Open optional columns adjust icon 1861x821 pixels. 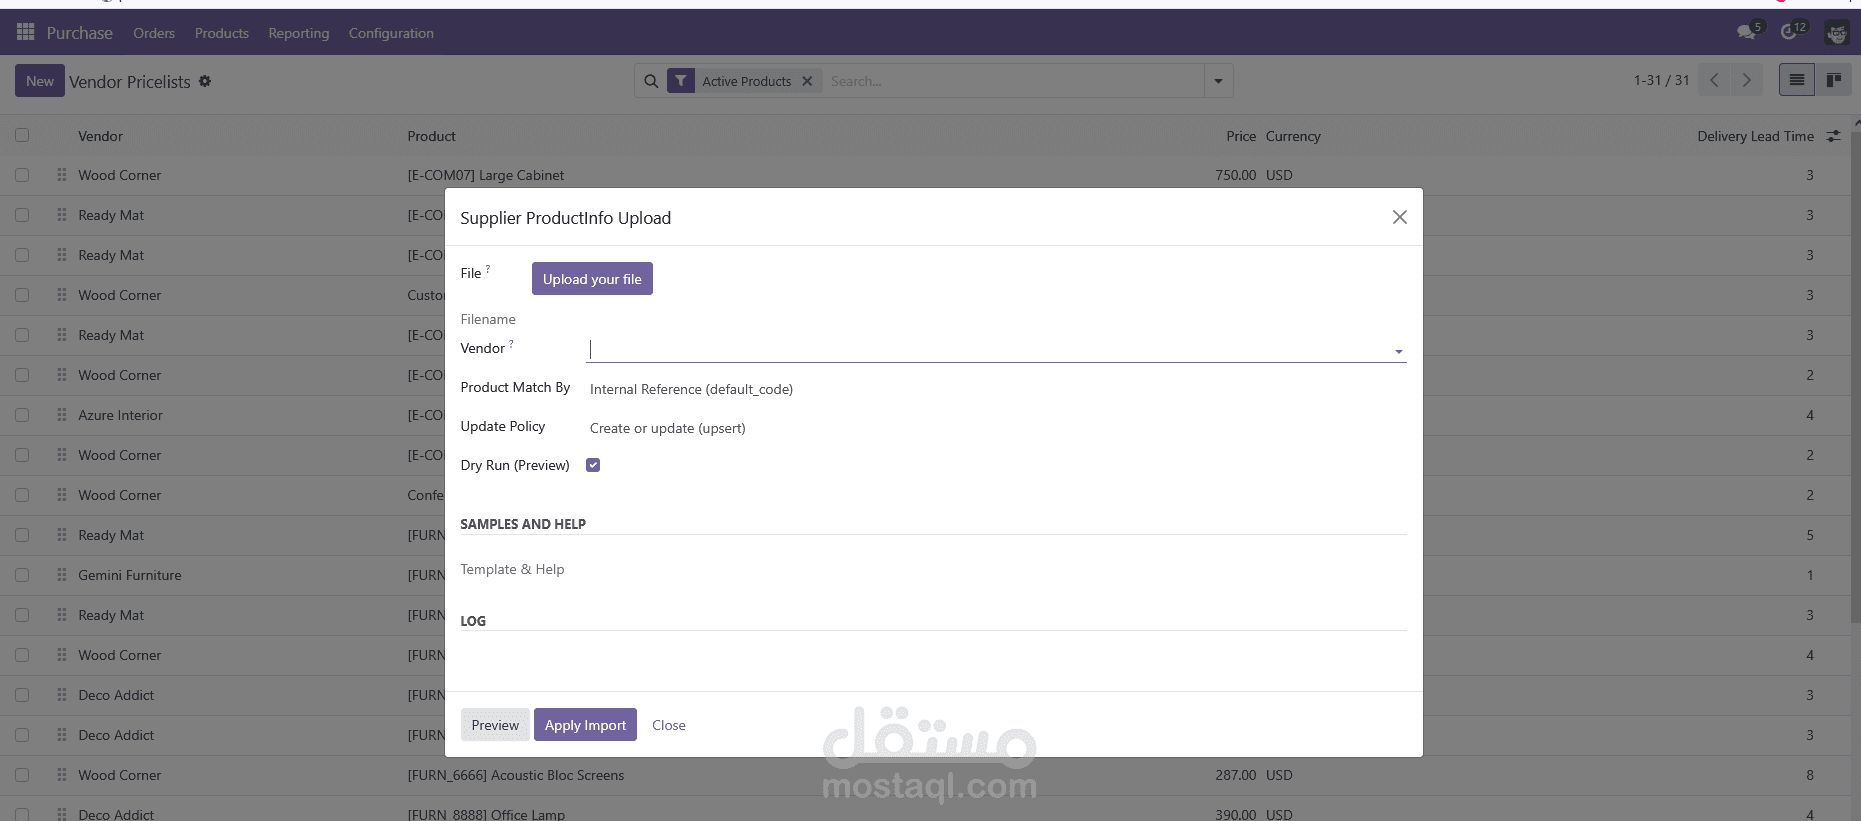point(1833,136)
